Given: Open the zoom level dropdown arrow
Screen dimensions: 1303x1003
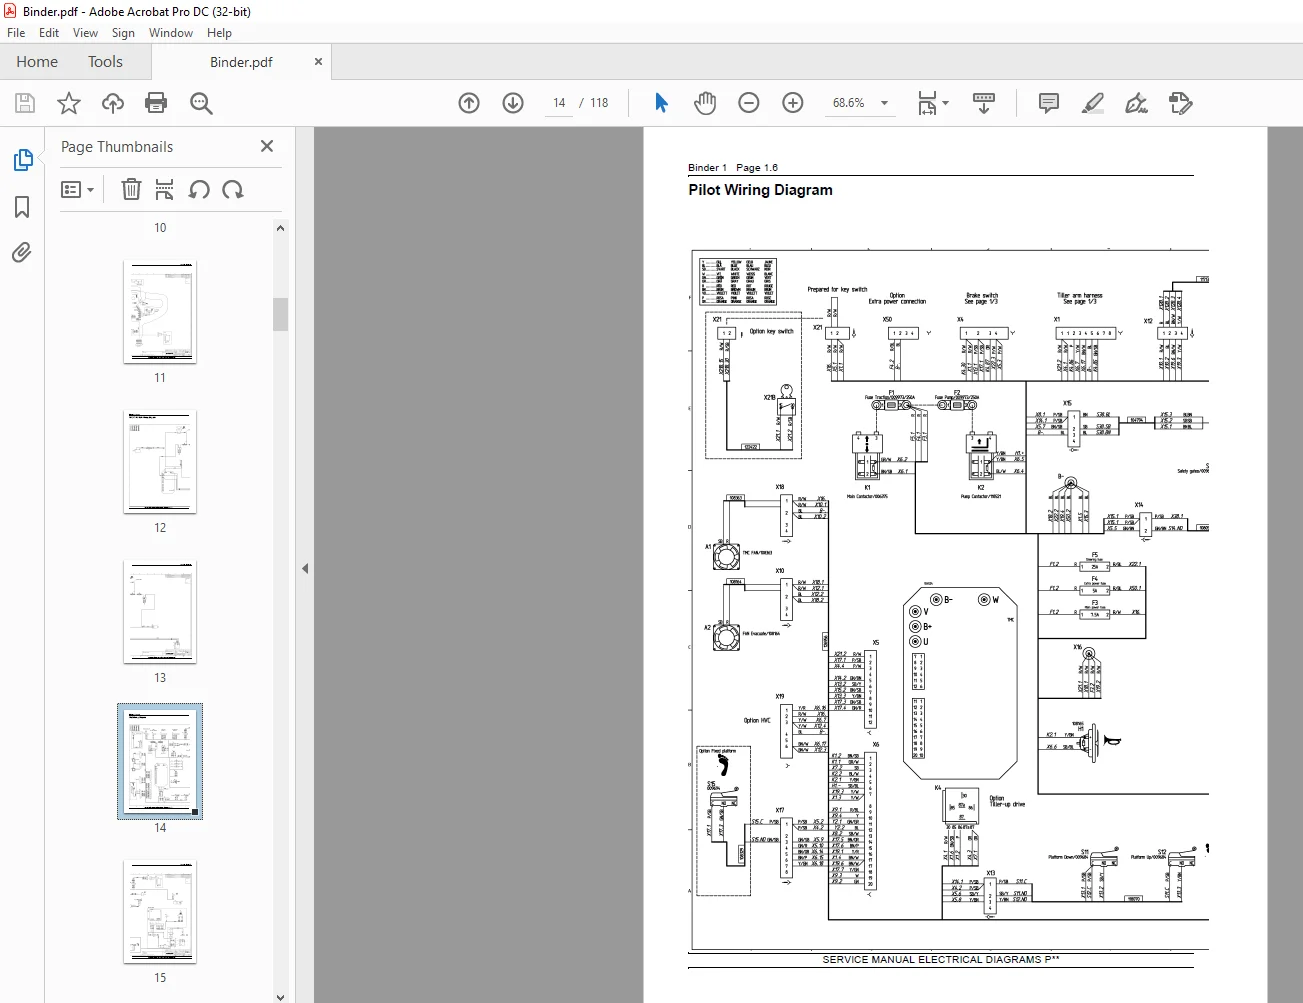Looking at the screenshot, I should (x=884, y=103).
